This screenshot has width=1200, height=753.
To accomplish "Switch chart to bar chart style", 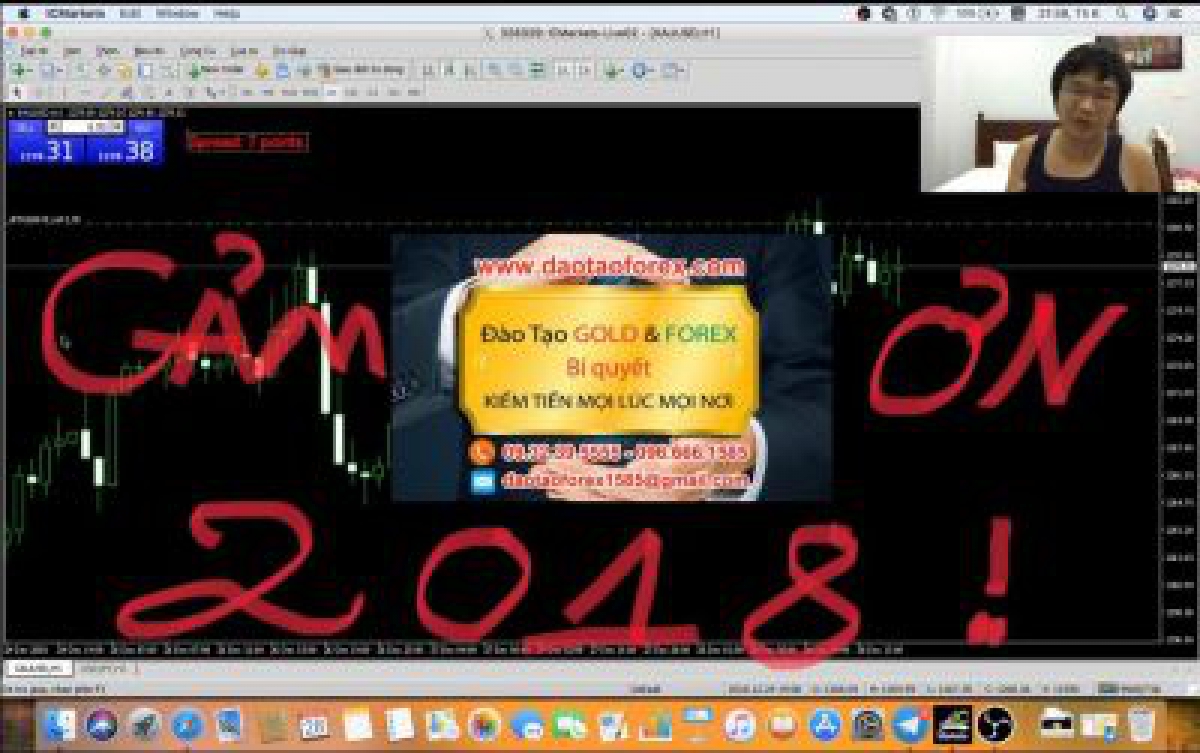I will [x=427, y=70].
